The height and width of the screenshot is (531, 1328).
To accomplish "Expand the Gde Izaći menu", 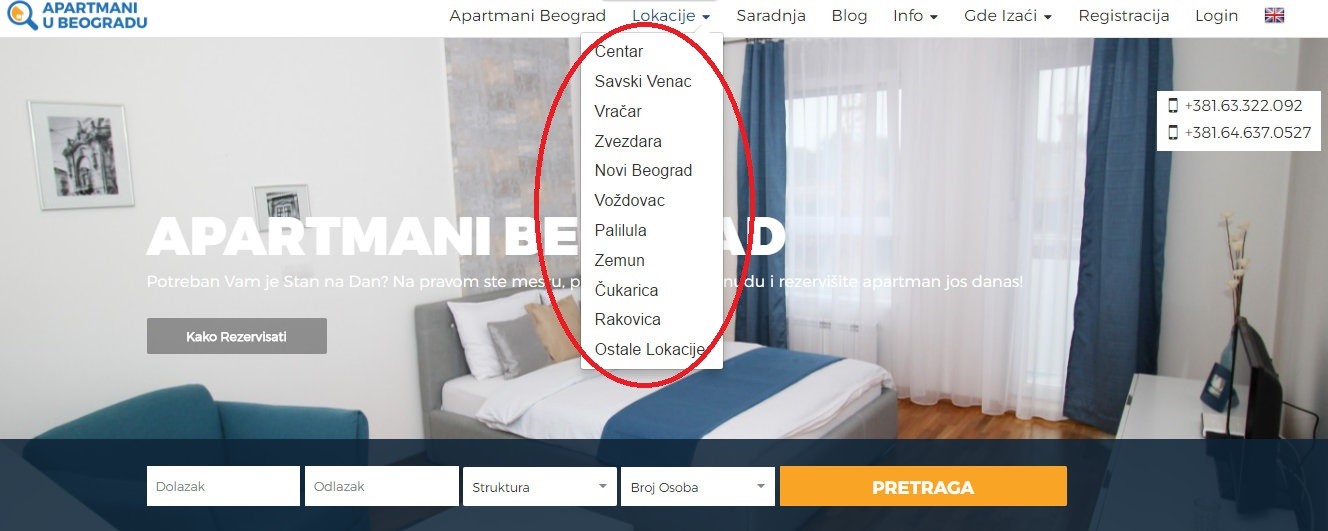I will [1008, 16].
